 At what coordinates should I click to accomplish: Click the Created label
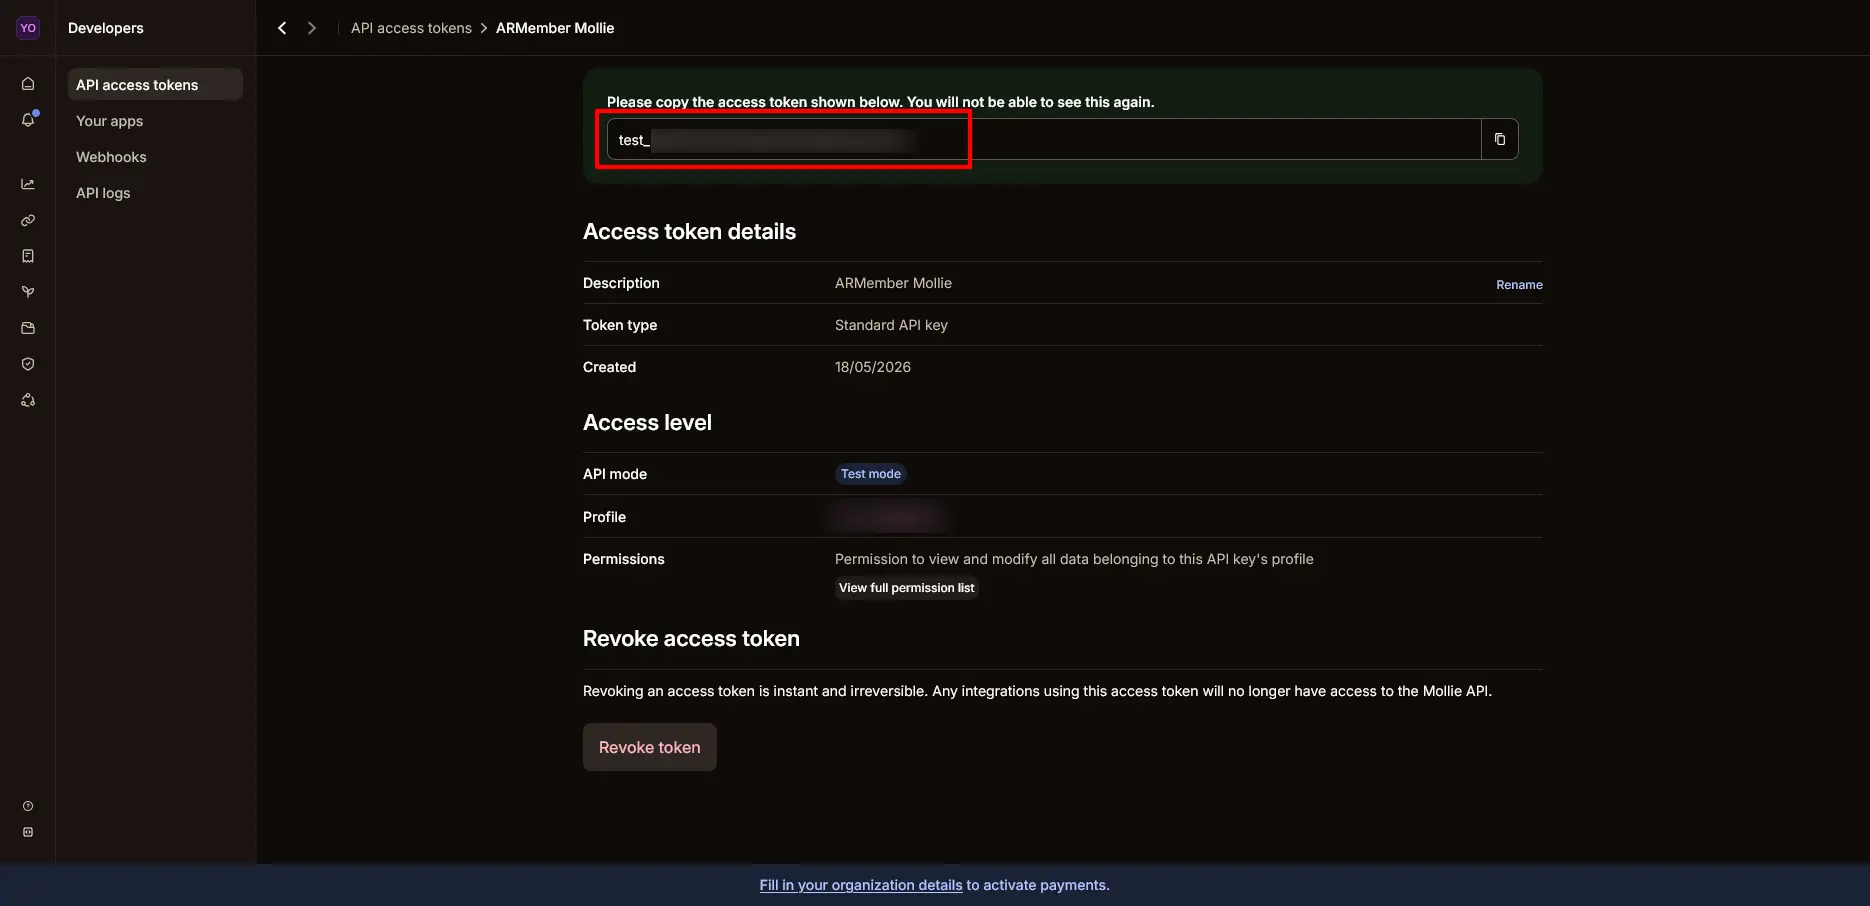point(609,367)
